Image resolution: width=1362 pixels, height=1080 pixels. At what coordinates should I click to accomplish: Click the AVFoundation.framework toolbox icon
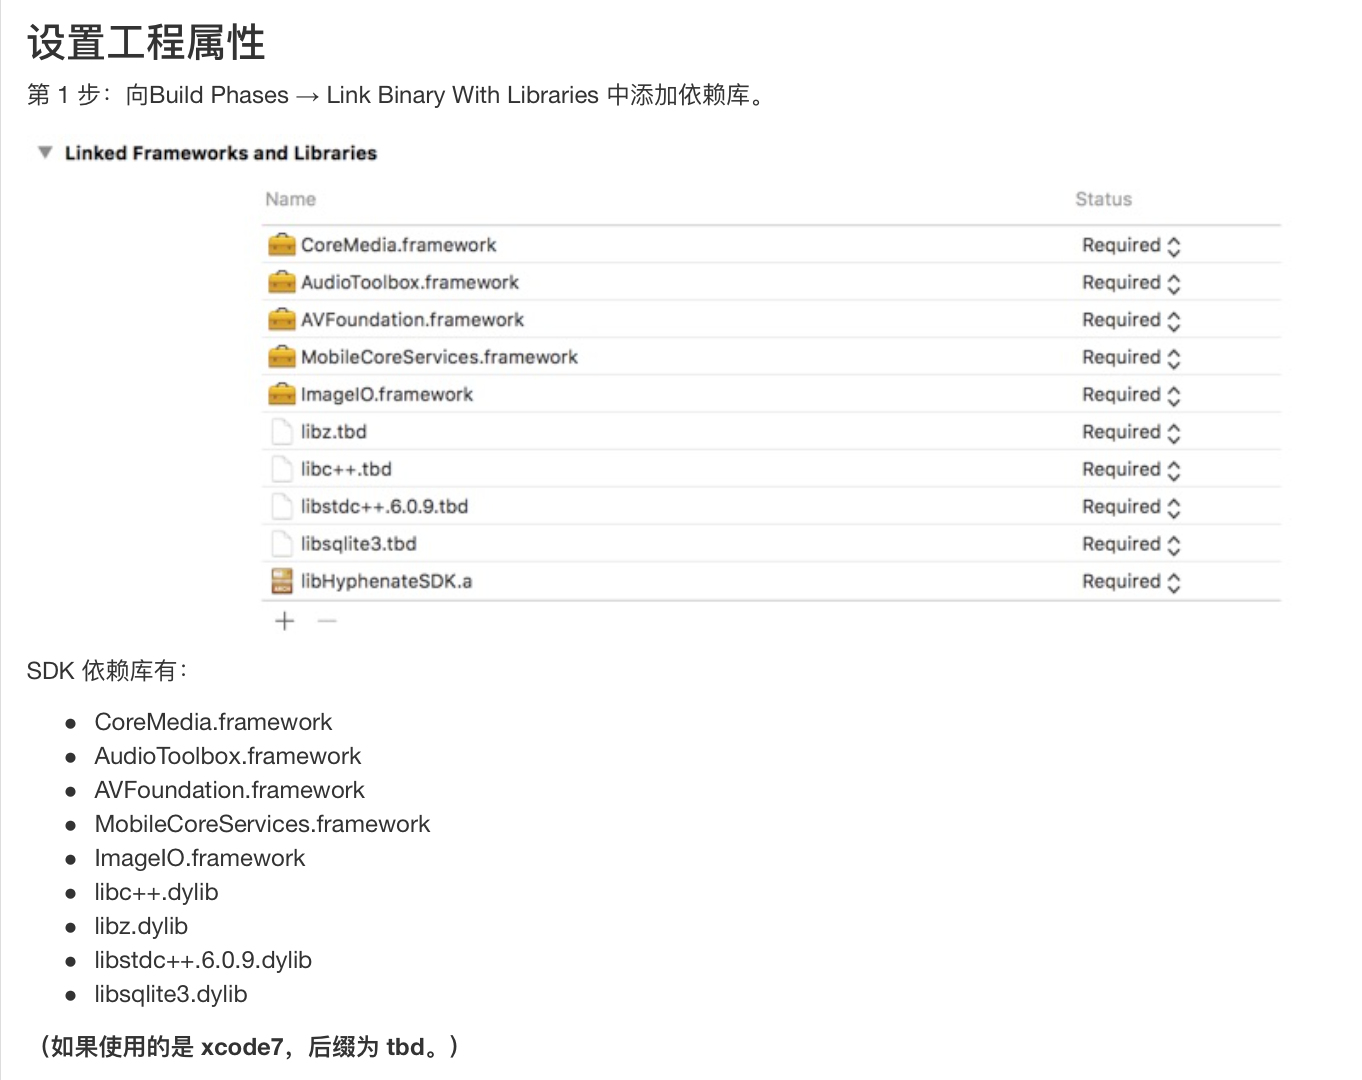(282, 320)
